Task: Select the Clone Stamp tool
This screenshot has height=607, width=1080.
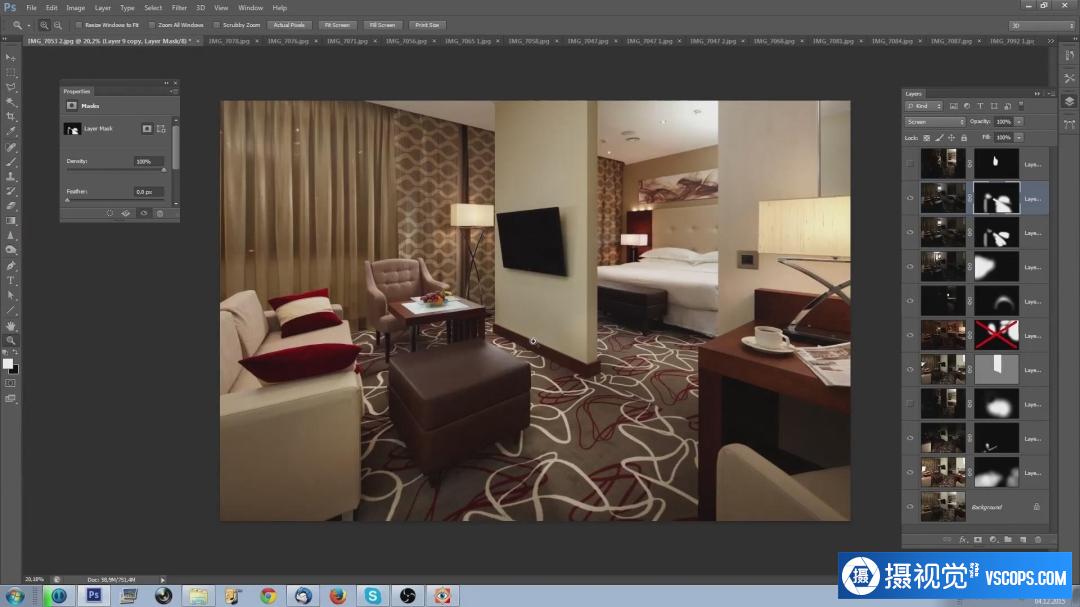Action: (10, 176)
